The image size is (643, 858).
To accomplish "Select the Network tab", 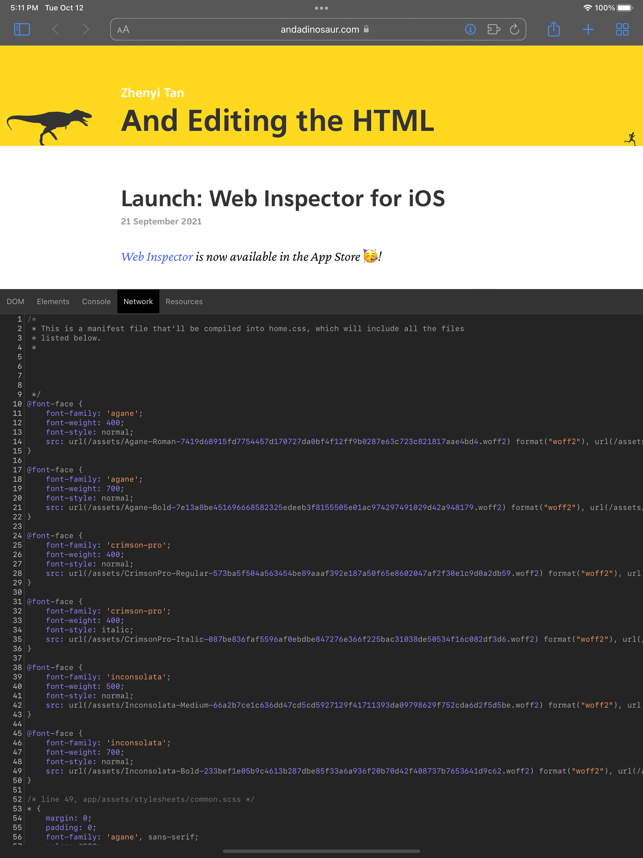I will click(x=138, y=302).
